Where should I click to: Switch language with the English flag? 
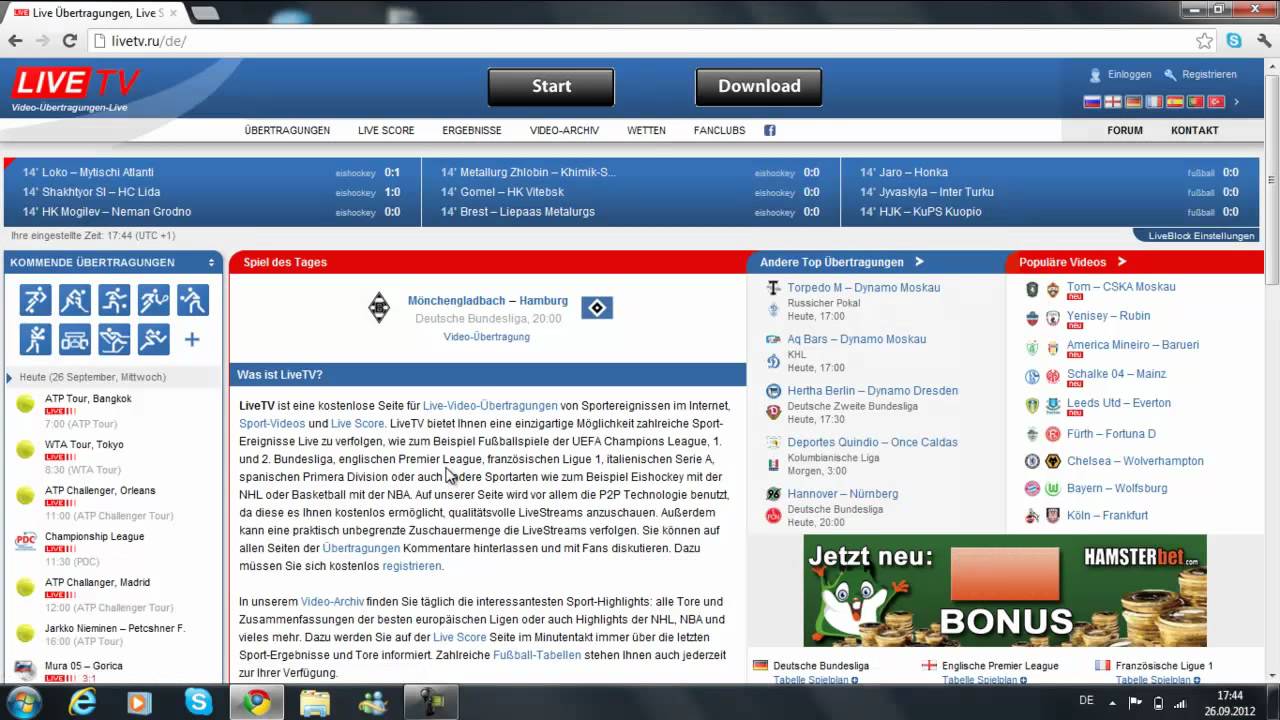click(1113, 102)
